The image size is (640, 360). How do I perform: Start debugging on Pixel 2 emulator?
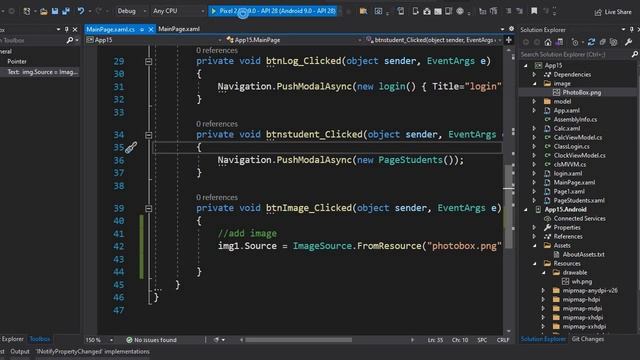273,11
